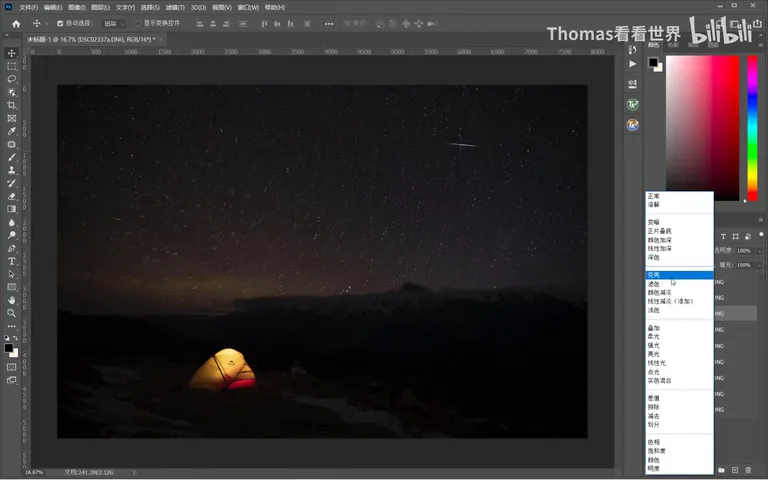768x480 pixels.
Task: Create a new group folder icon
Action: click(x=721, y=470)
